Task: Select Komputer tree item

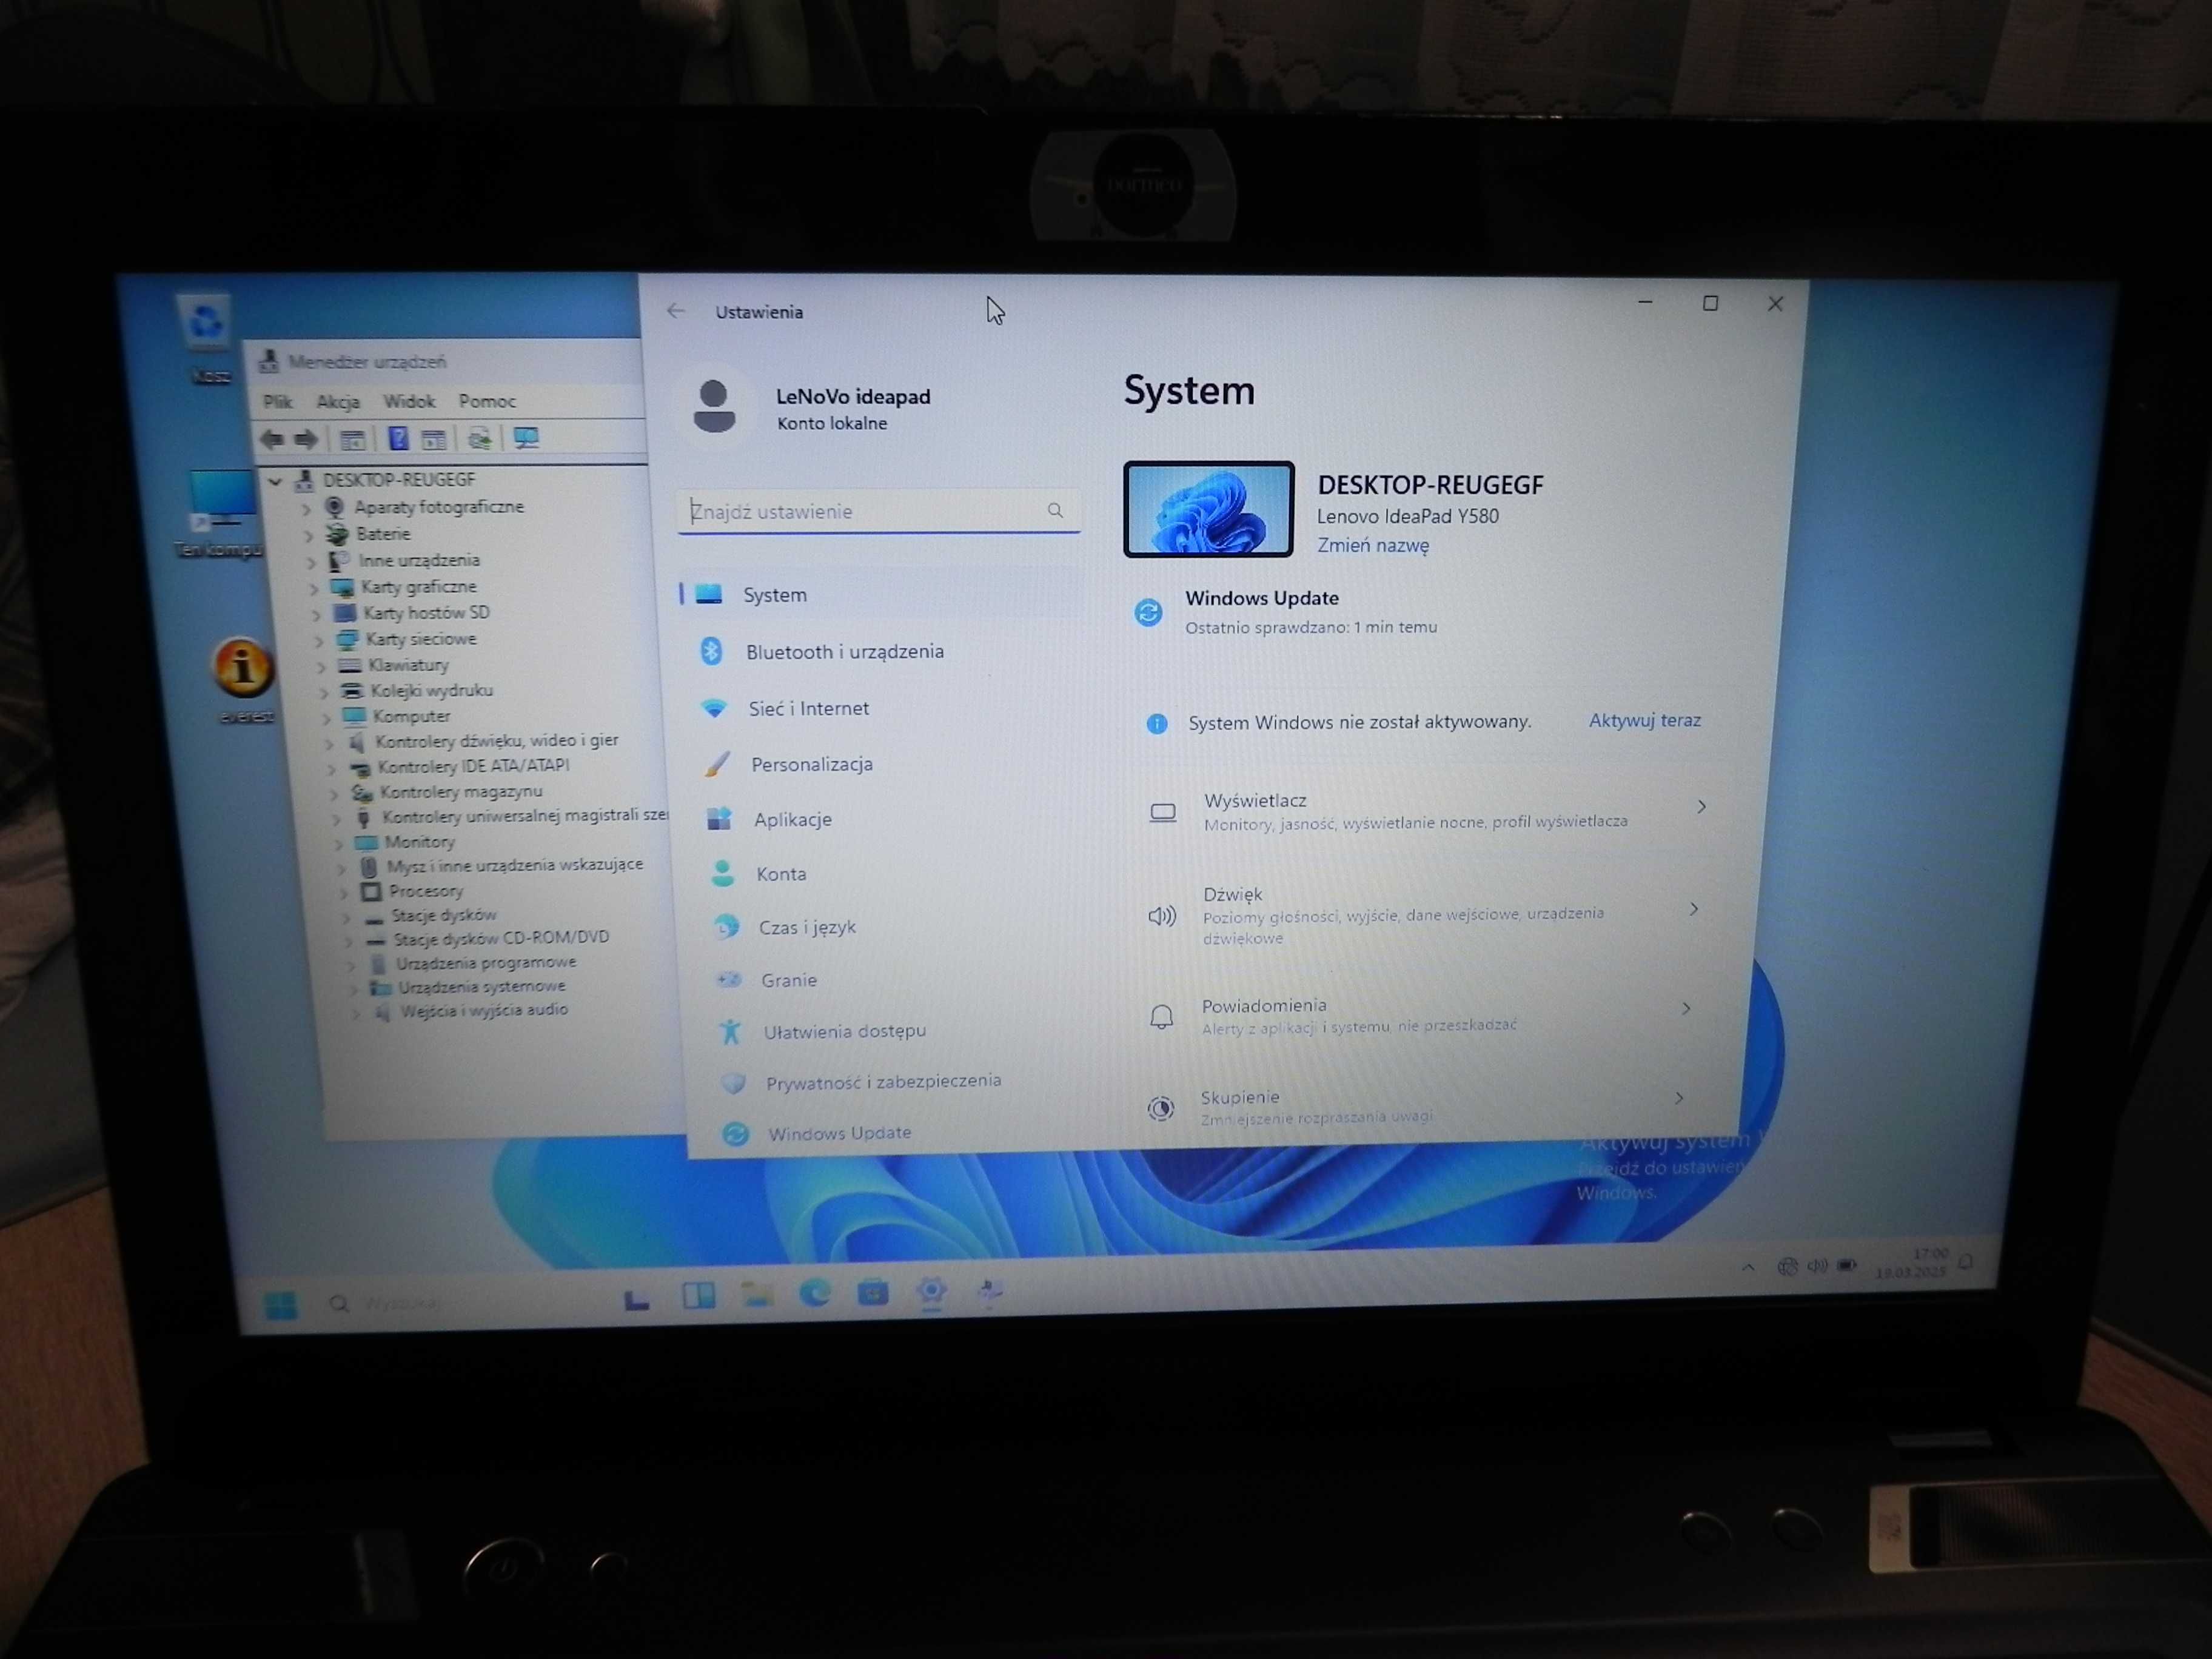Action: click(x=412, y=716)
